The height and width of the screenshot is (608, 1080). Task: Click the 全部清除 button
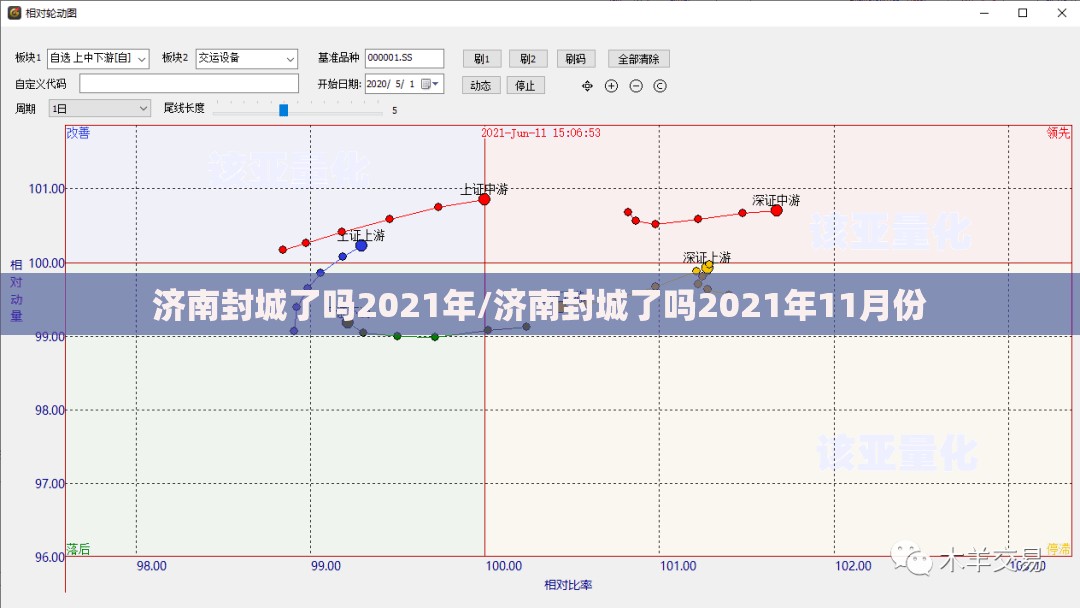coord(637,59)
